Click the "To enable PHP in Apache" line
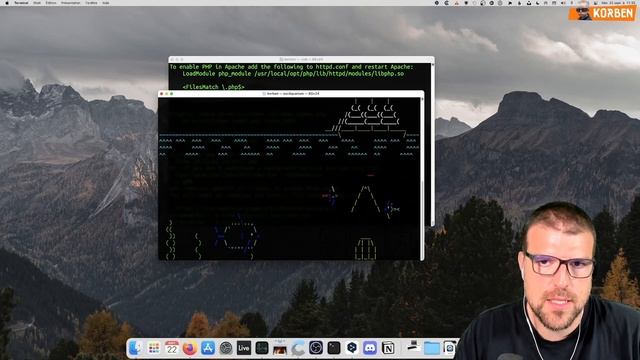 pyautogui.click(x=291, y=67)
